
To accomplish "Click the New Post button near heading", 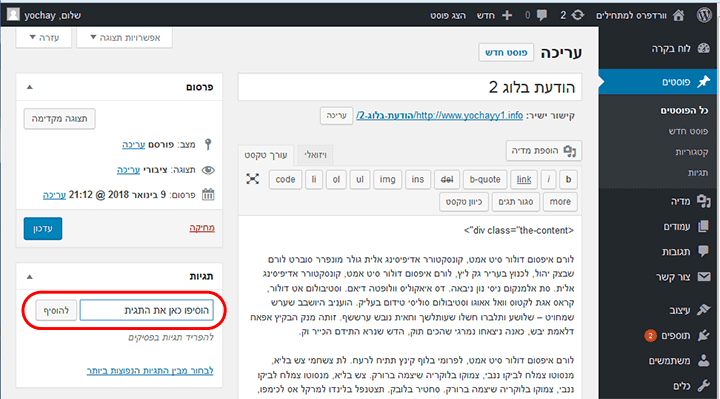I will click(506, 53).
